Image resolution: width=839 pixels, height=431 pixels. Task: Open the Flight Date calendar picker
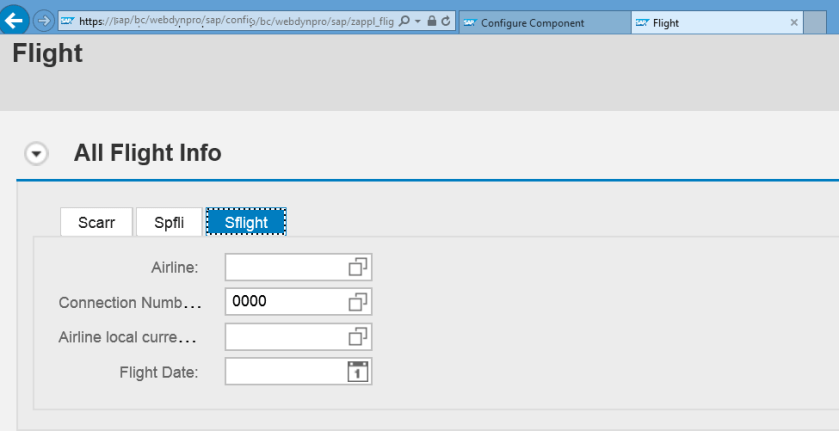358,372
